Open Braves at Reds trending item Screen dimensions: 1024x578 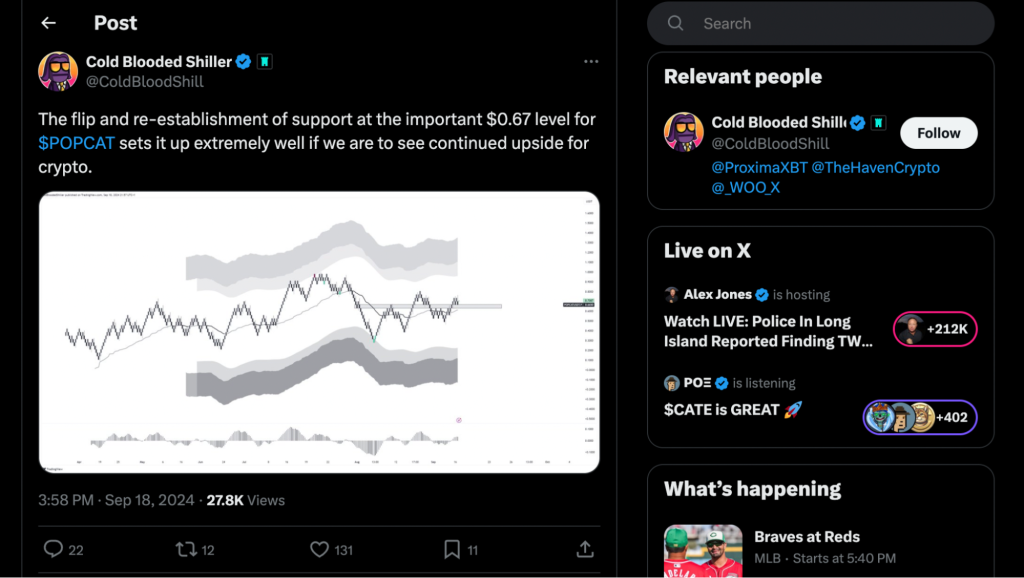(806, 537)
